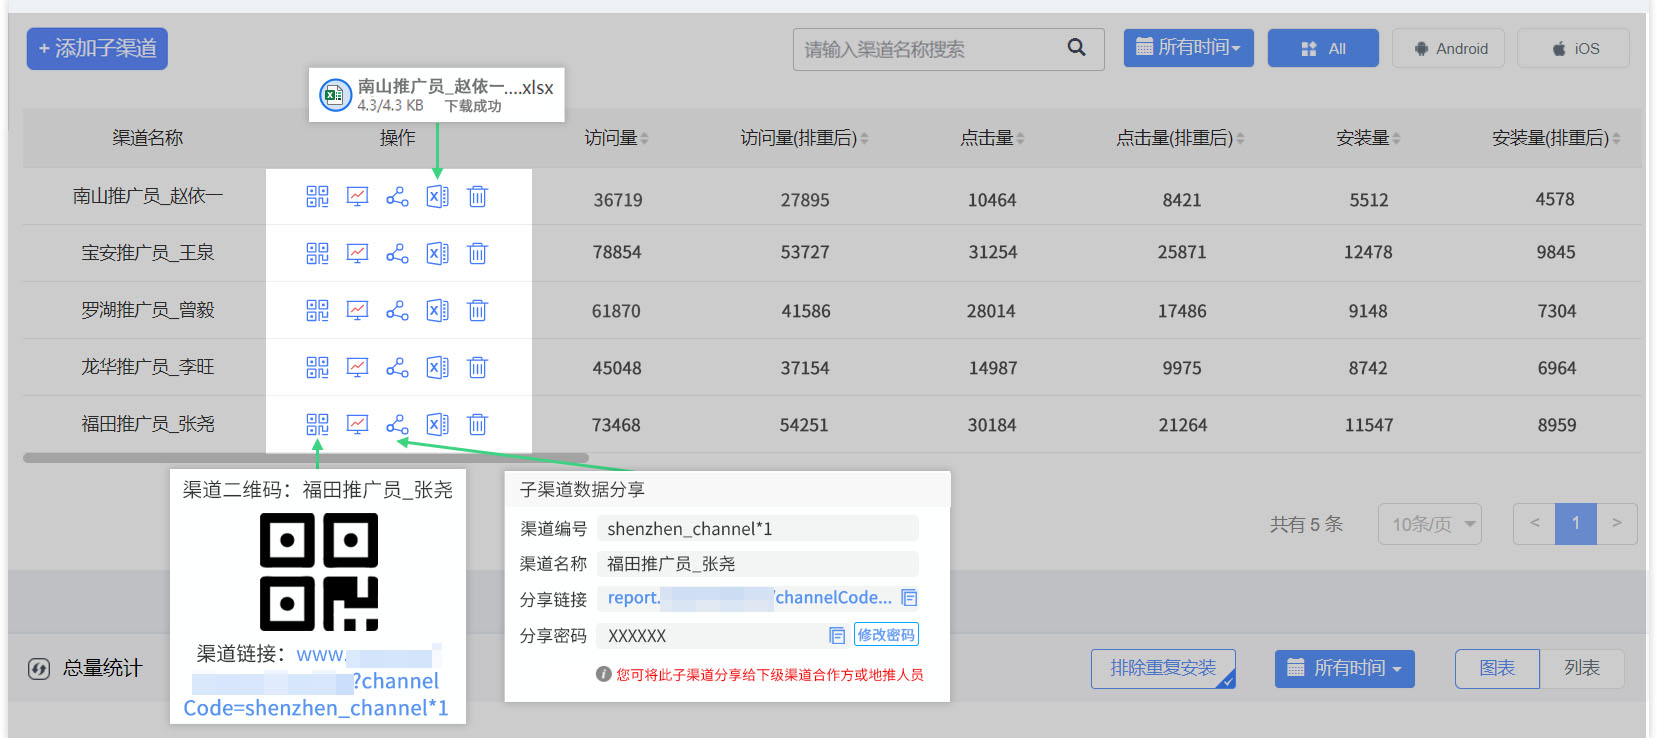
Task: Share sub-channel 宝安推广员_王泉
Action: tap(397, 254)
